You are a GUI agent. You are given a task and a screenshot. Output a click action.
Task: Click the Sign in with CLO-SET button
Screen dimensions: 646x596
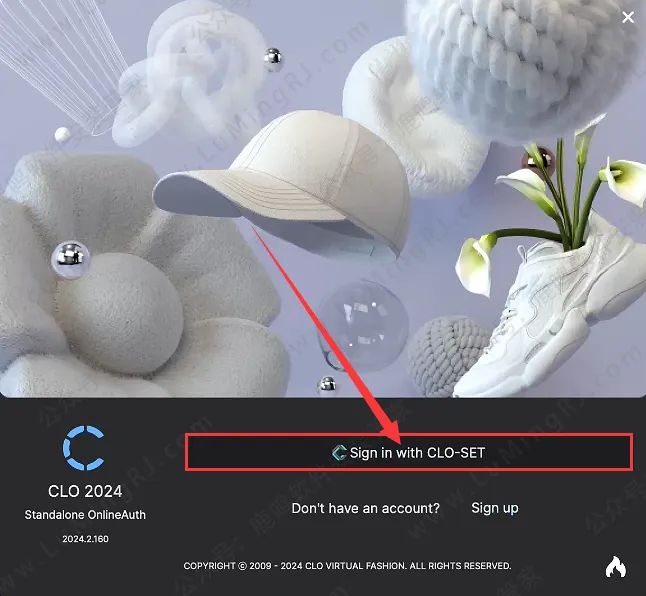point(409,452)
